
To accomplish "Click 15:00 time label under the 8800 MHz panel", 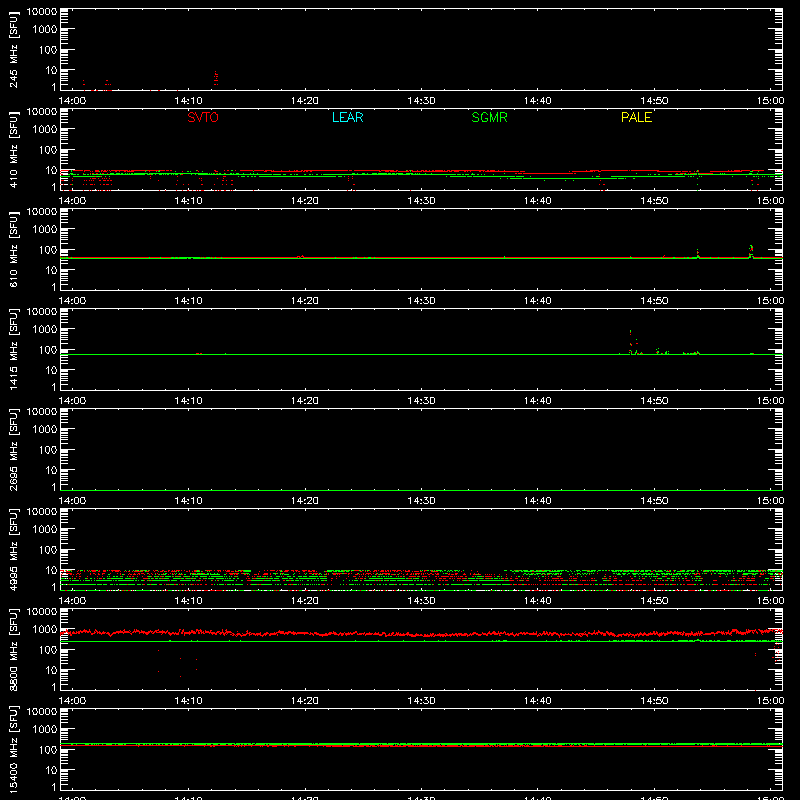I will pyautogui.click(x=770, y=701).
